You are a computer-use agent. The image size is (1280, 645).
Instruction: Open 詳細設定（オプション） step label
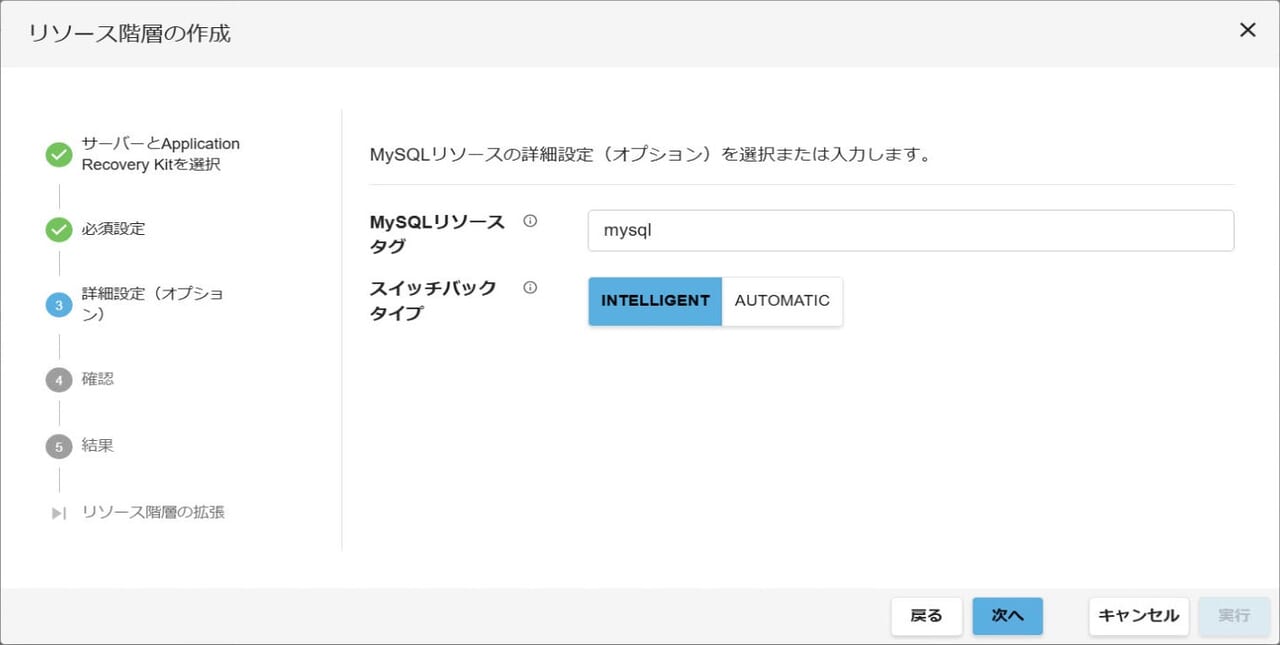[153, 304]
